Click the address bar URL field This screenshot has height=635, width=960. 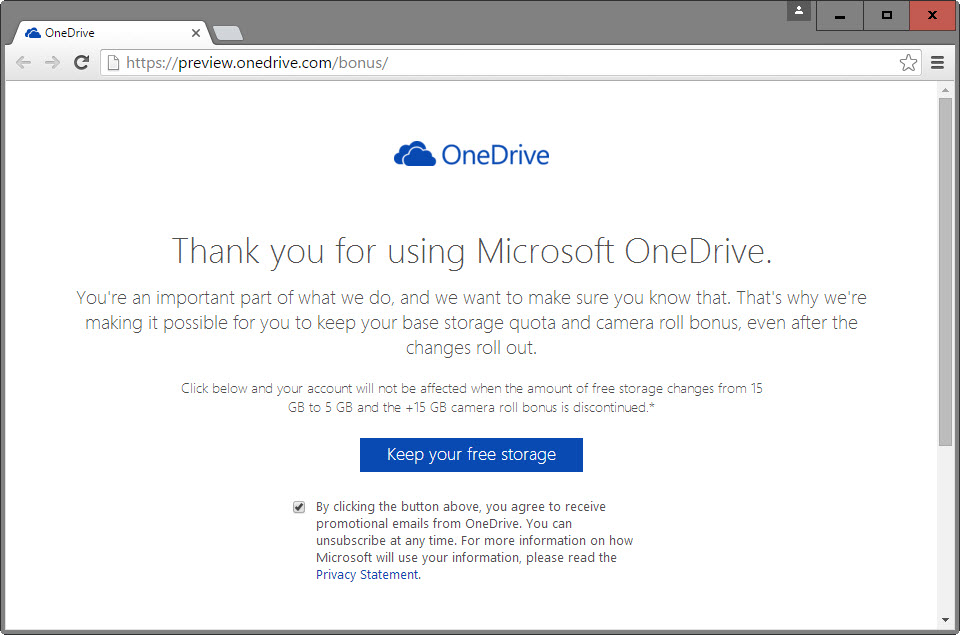[x=511, y=62]
